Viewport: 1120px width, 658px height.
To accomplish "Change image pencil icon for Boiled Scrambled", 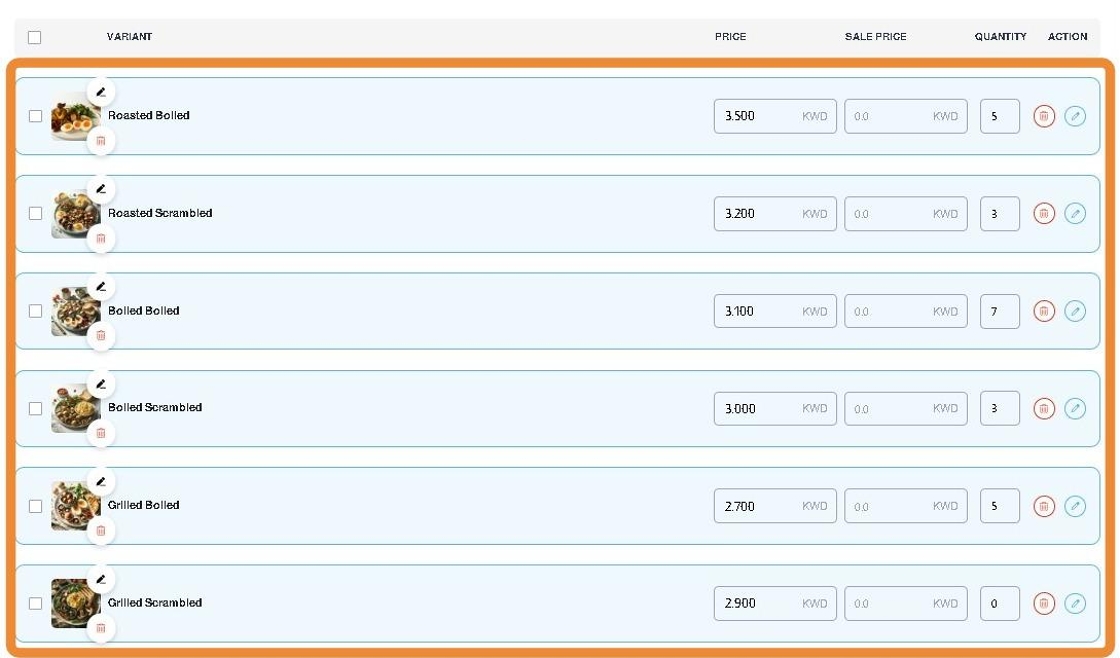I will coord(101,384).
